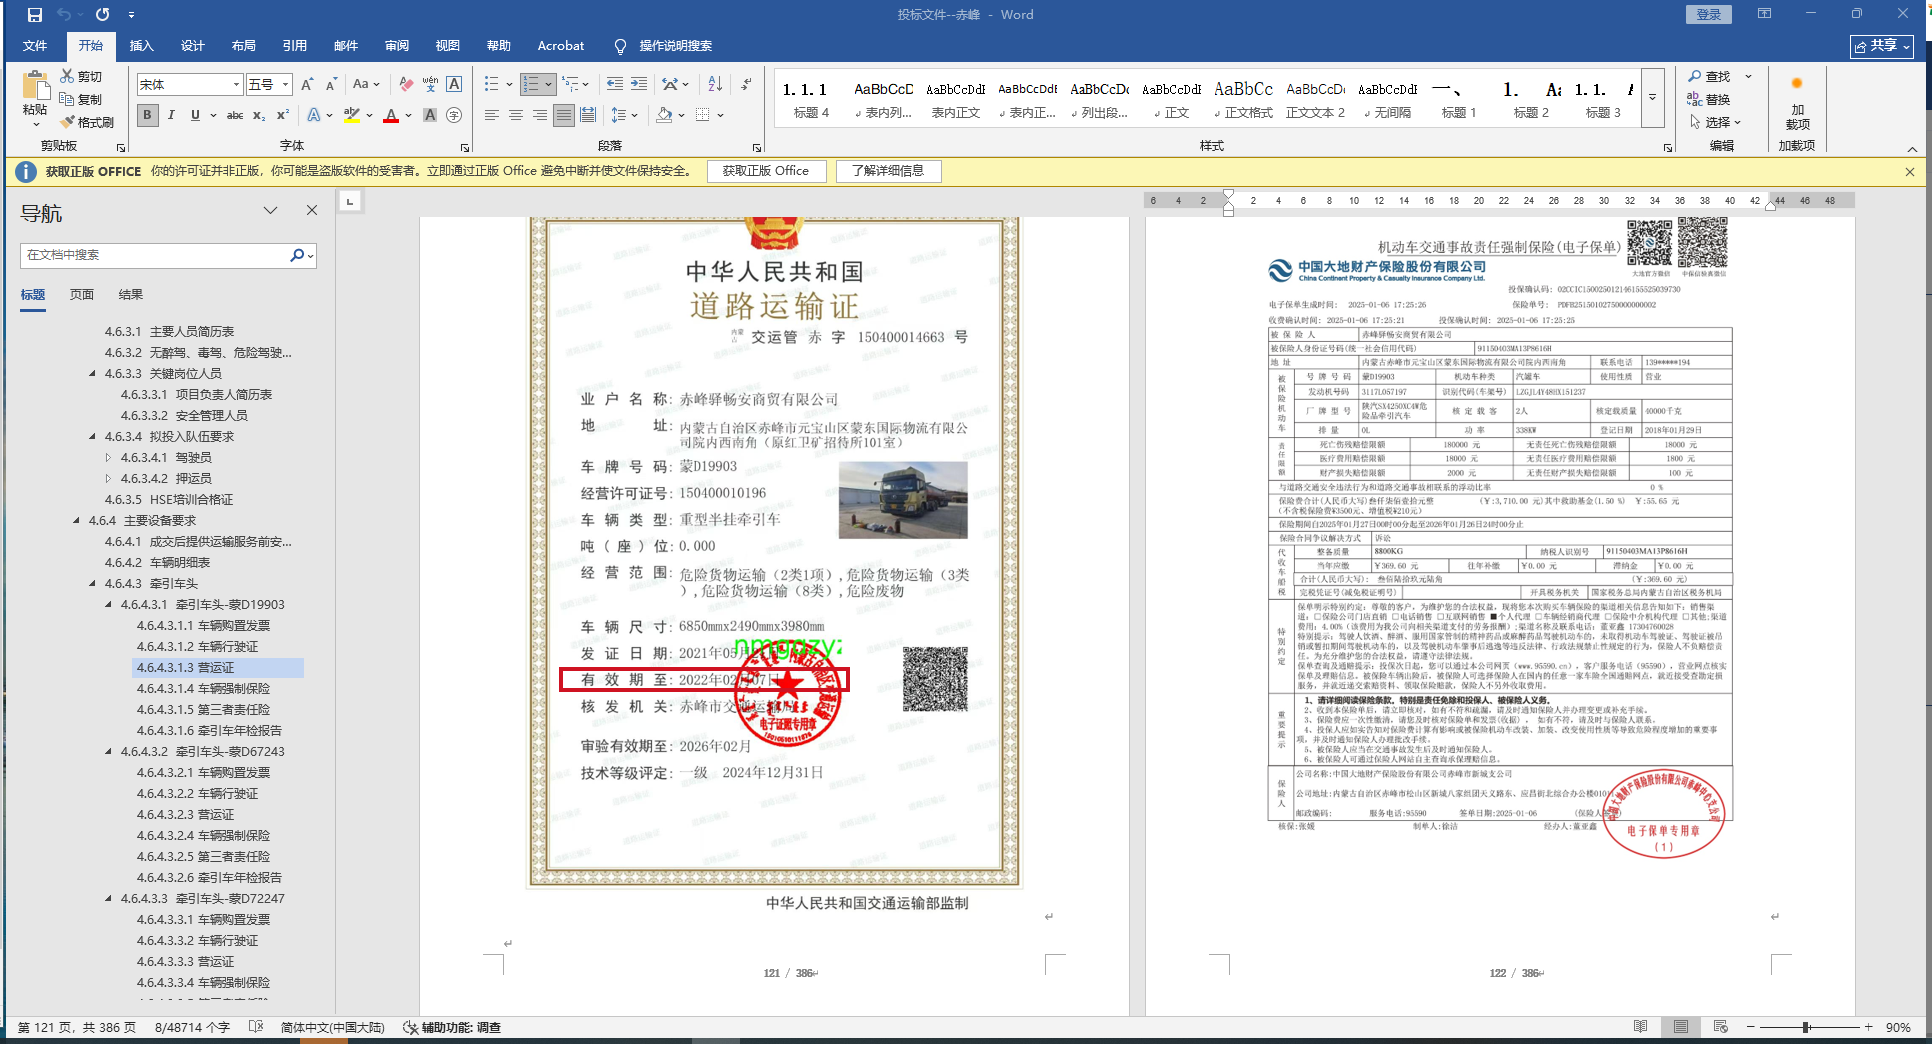Open the 设计 ribbon tab

193,46
